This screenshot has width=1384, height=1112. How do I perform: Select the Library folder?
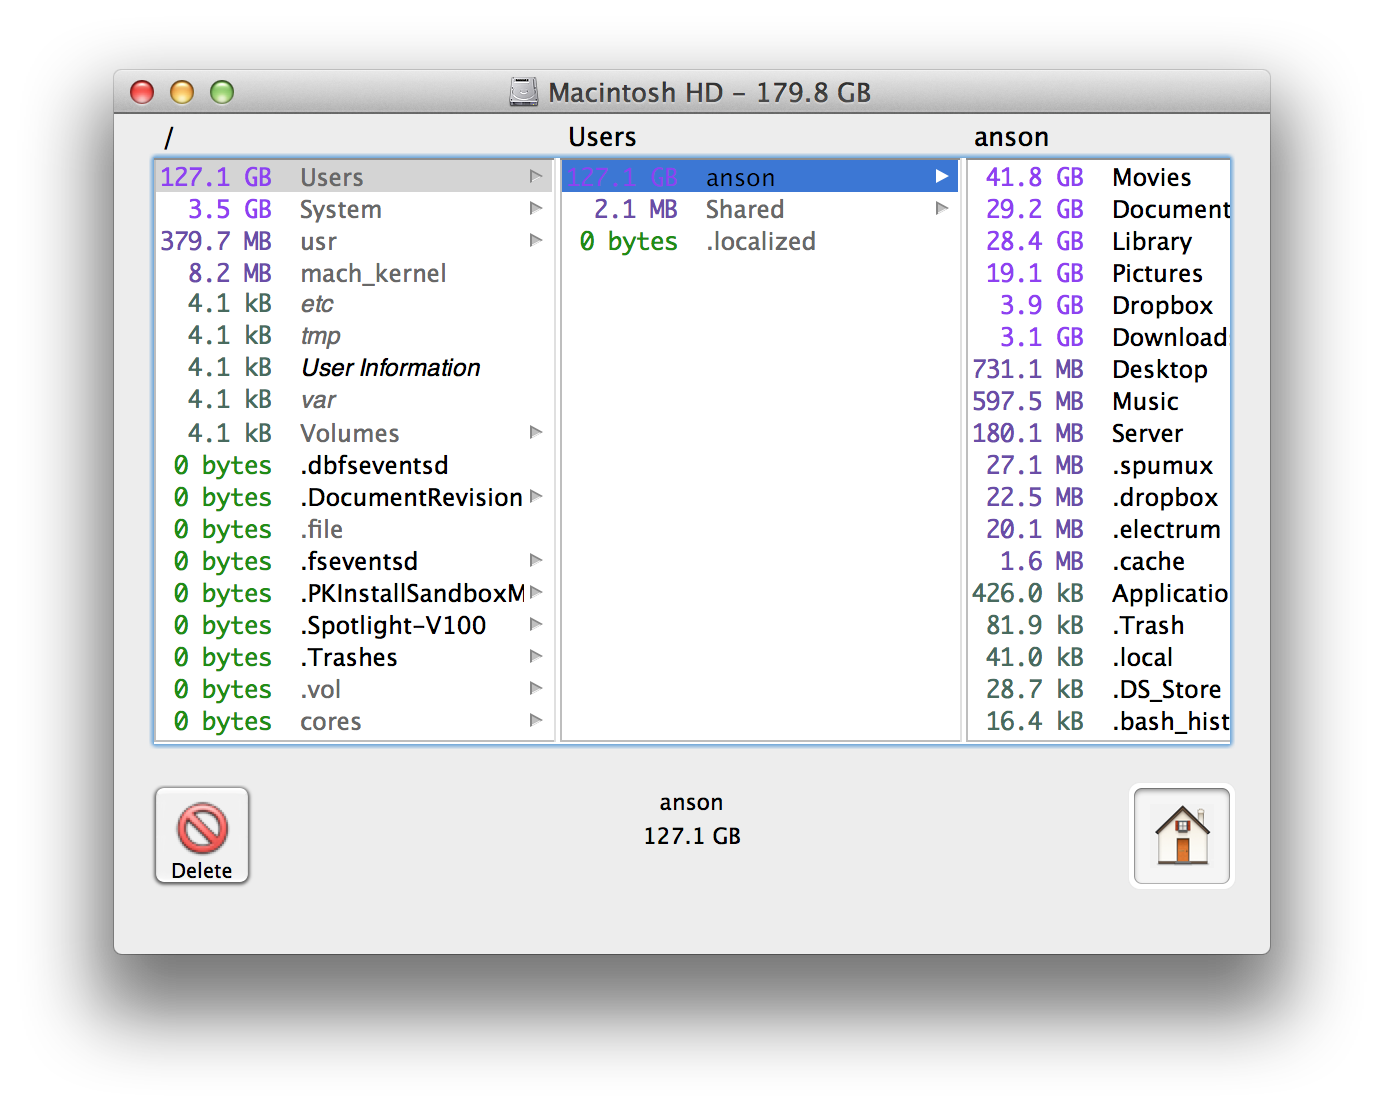tap(1099, 241)
